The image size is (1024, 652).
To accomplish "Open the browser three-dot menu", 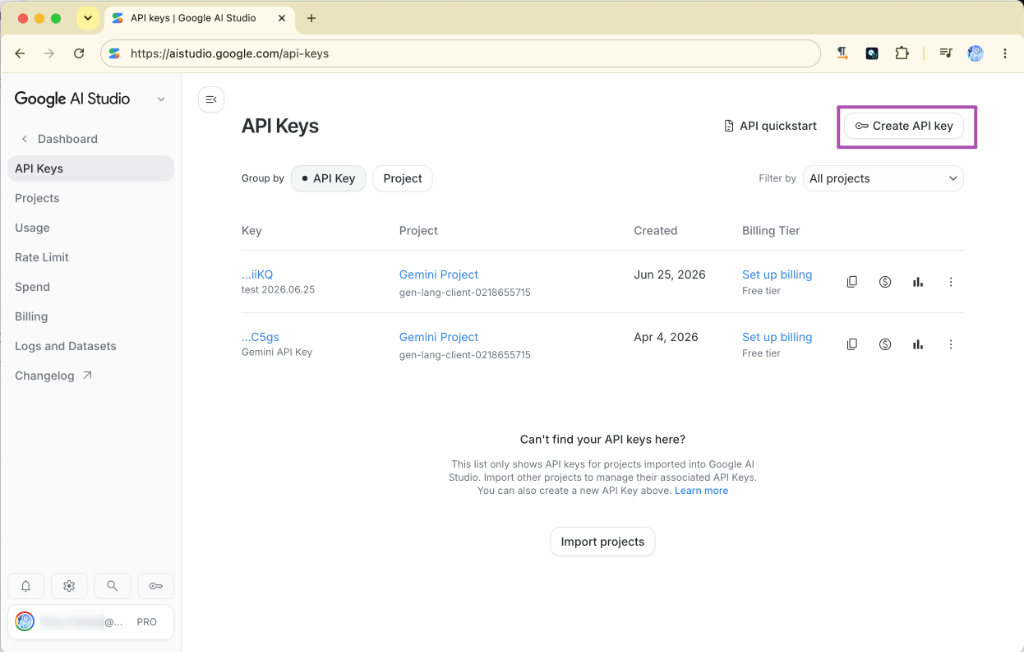I will pos(1004,54).
